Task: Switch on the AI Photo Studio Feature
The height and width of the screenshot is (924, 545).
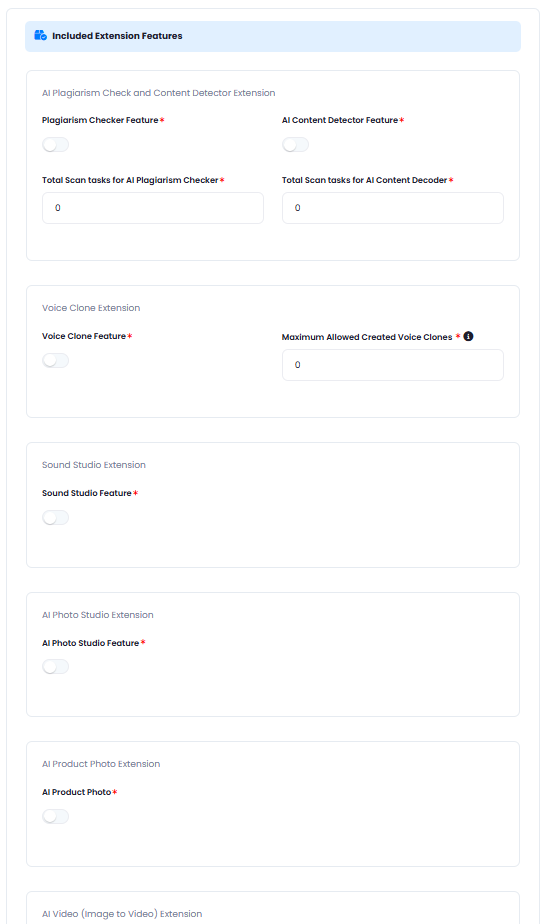Action: (x=55, y=666)
